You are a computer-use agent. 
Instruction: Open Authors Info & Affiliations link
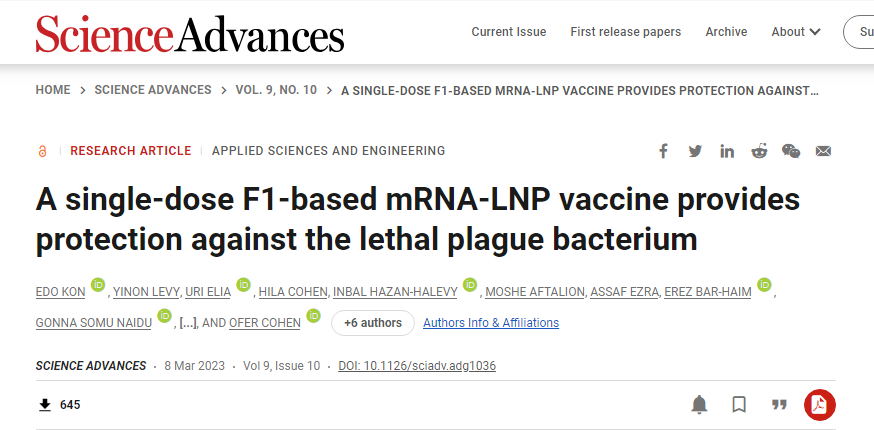491,323
